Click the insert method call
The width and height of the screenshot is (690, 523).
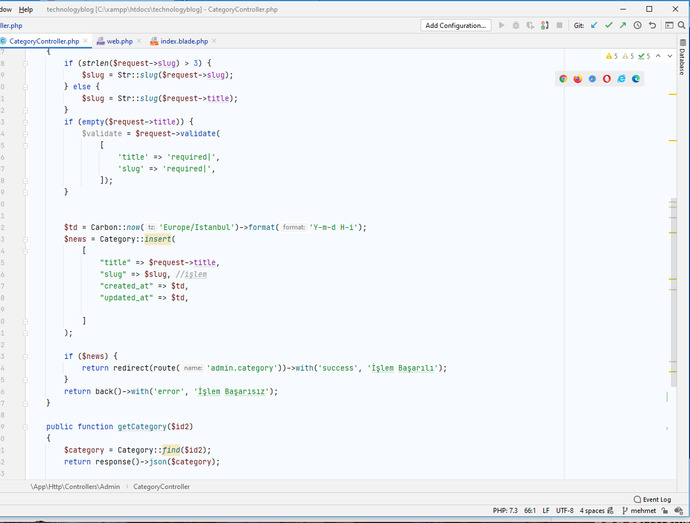point(158,239)
